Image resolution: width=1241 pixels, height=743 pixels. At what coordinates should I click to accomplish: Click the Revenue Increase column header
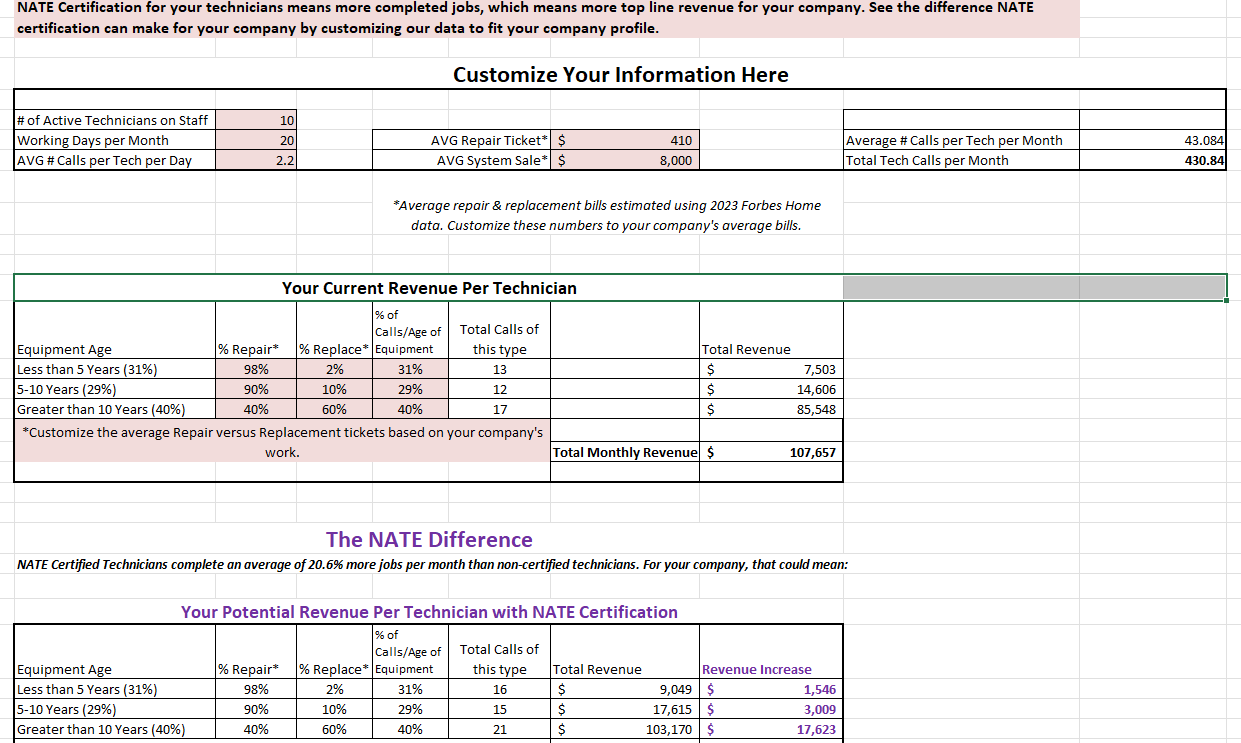coord(757,669)
